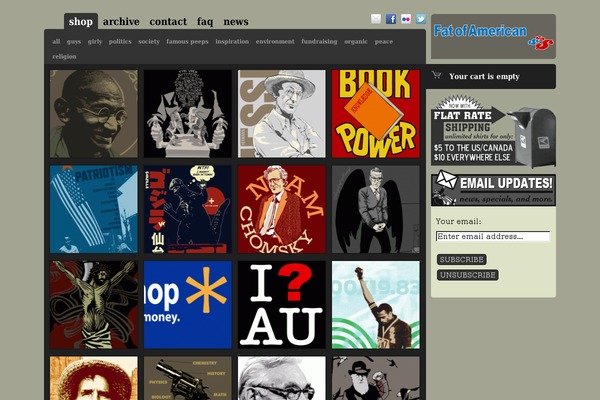
Task: Click the shopping cart icon
Action: click(436, 75)
